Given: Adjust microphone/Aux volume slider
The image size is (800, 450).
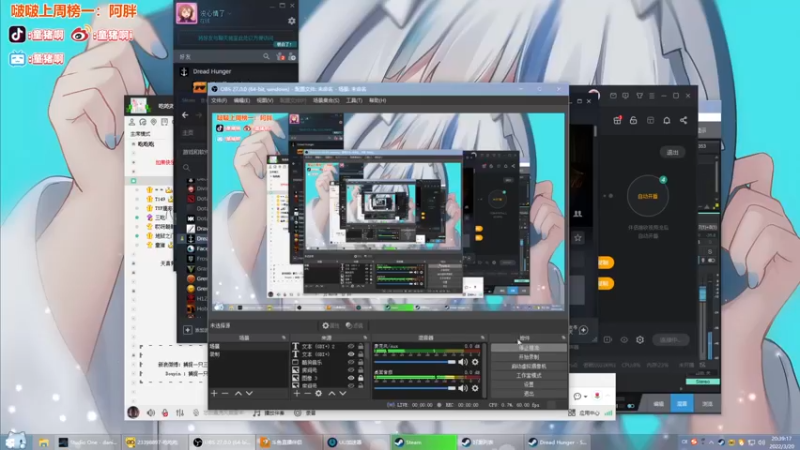Looking at the screenshot, I should [x=415, y=362].
